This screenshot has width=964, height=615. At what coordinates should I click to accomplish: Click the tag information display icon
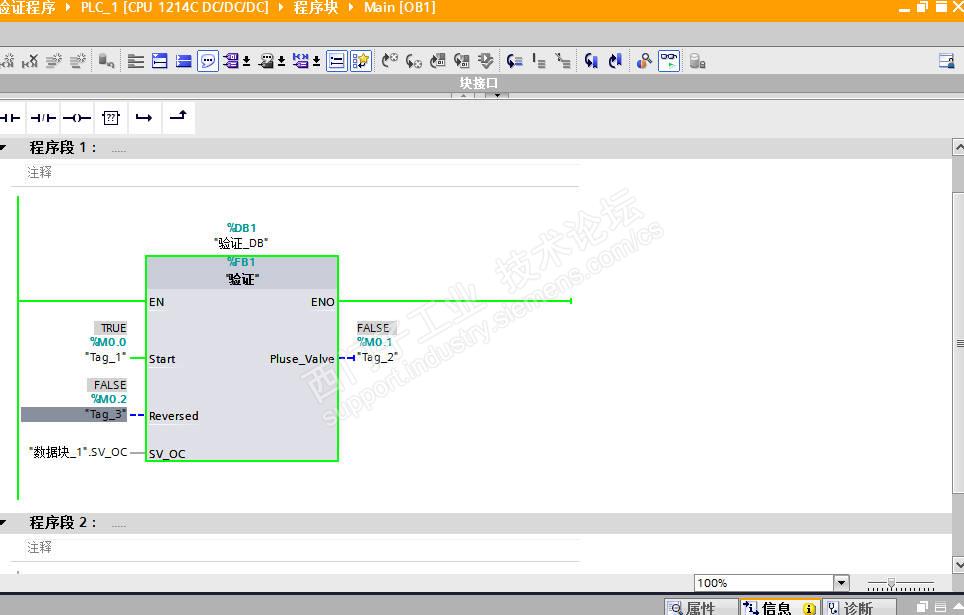pyautogui.click(x=266, y=61)
